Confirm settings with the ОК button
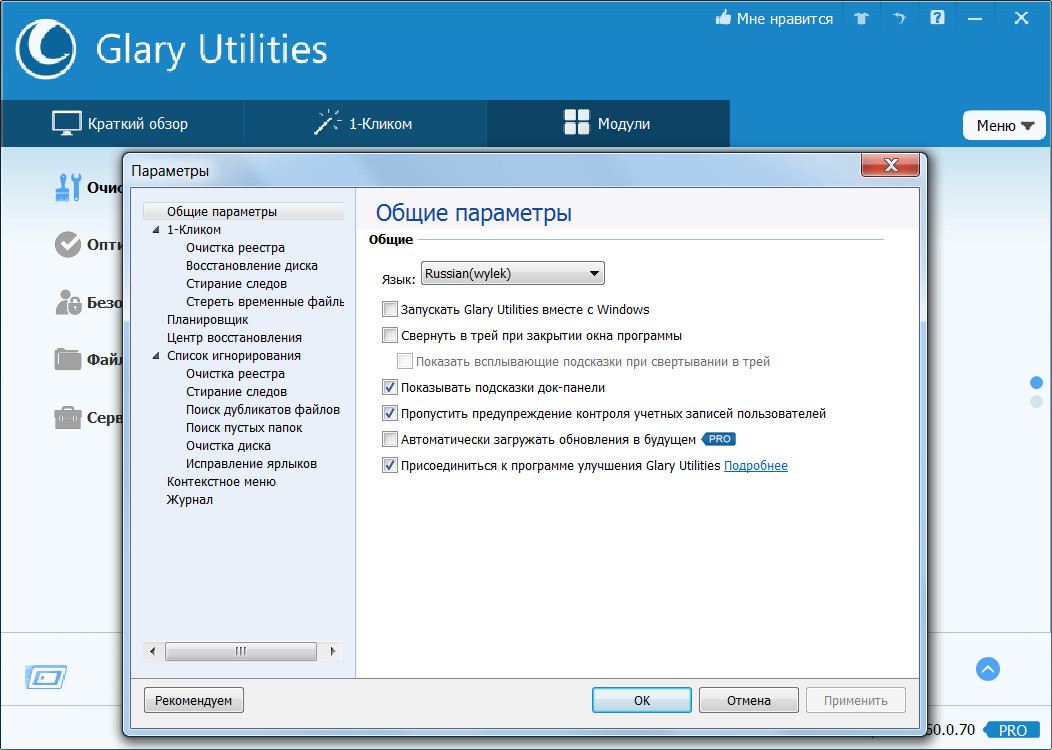1052x750 pixels. (642, 700)
